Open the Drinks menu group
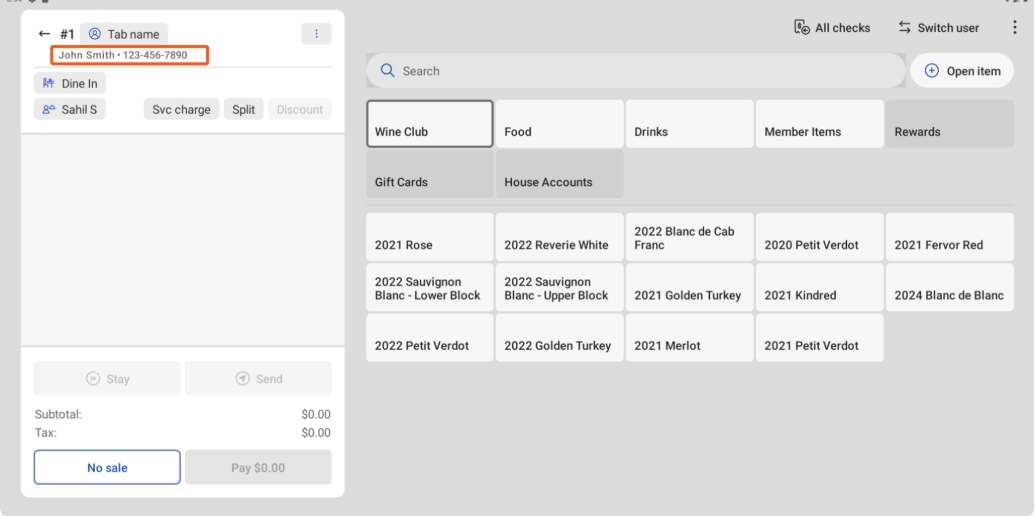Viewport: 1036px width, 516px height. (x=690, y=124)
